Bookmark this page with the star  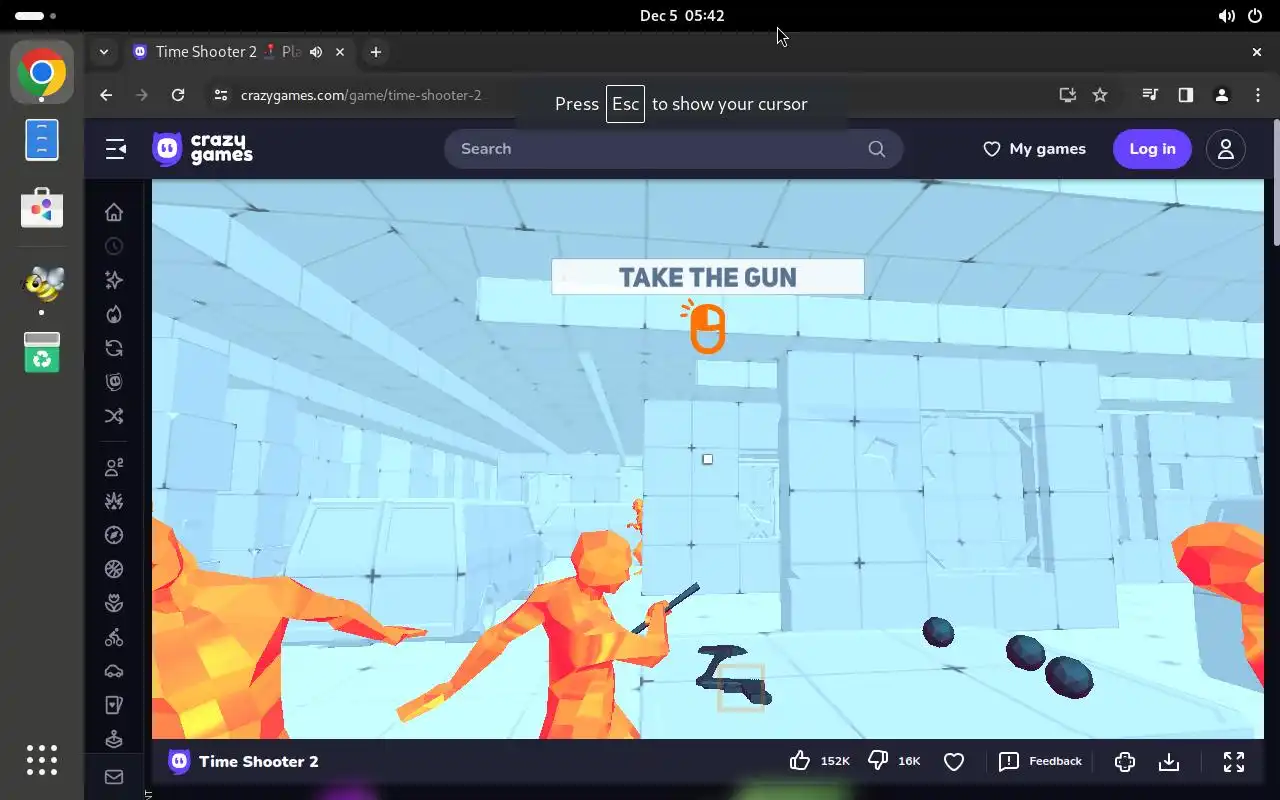pyautogui.click(x=1100, y=95)
